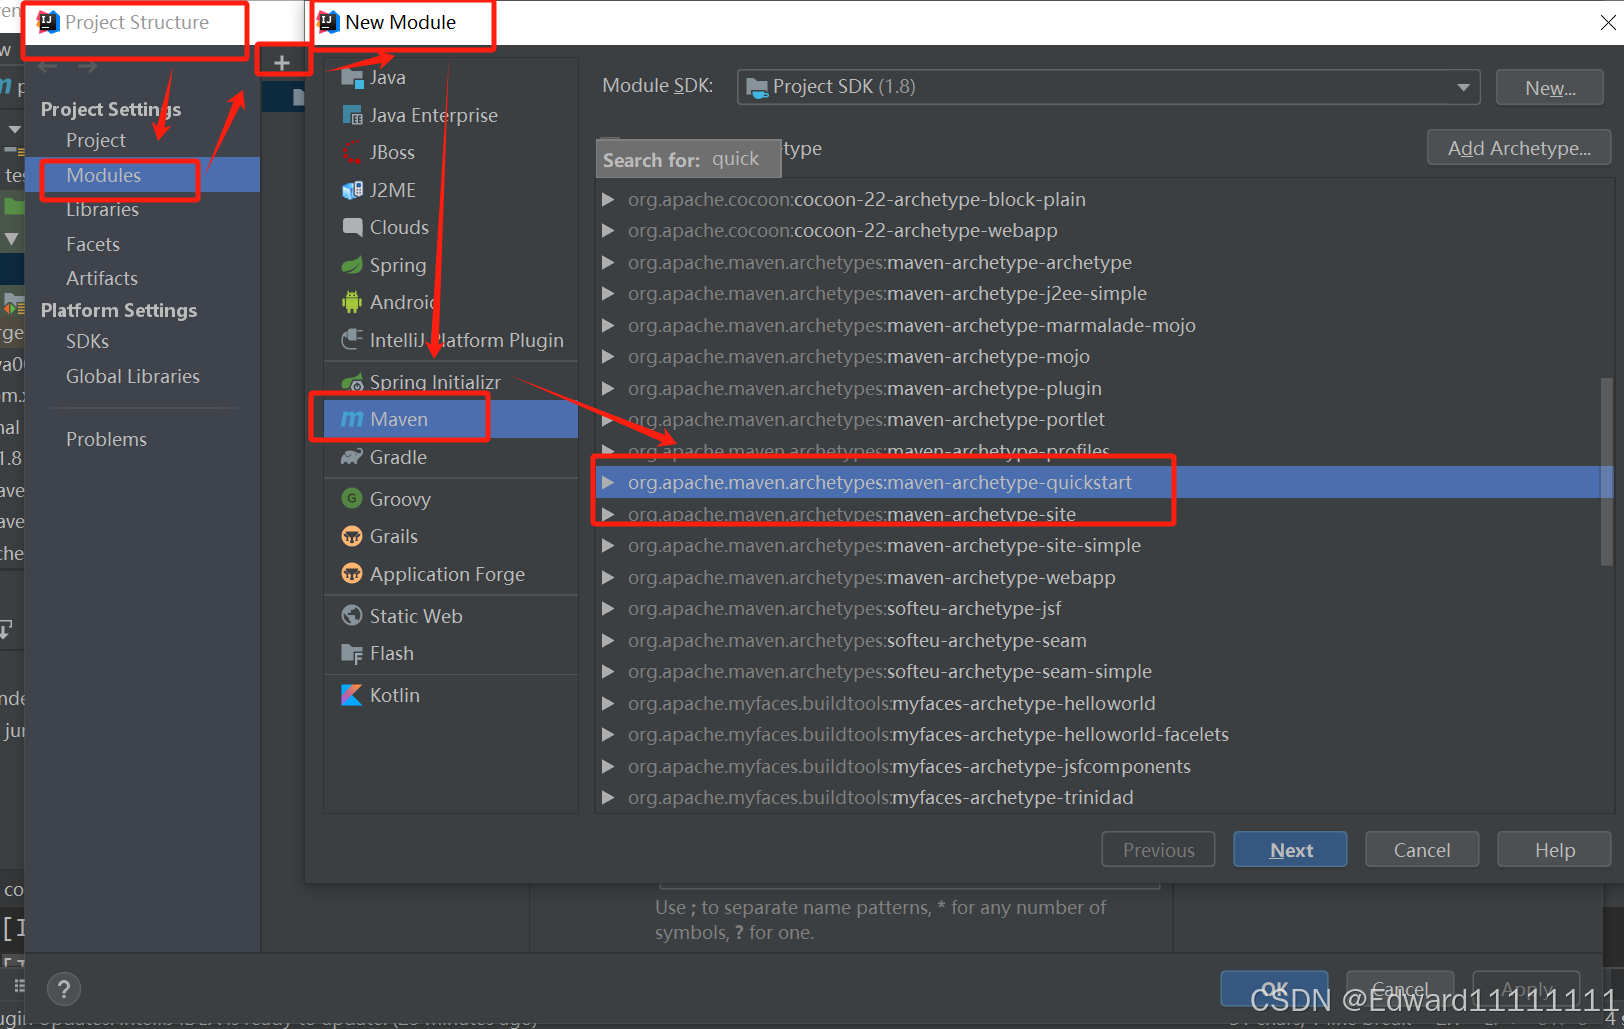Select the Java module type icon

tap(352, 77)
